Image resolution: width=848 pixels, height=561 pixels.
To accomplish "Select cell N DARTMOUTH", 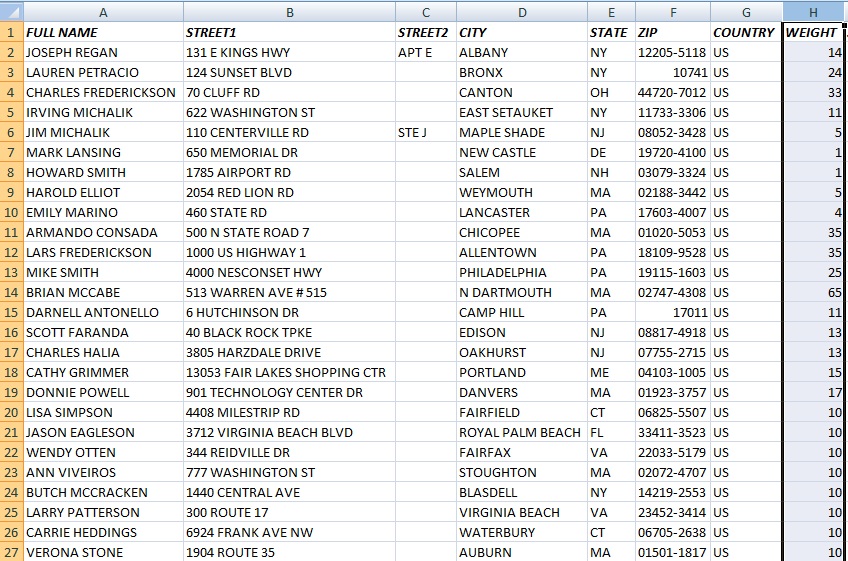I will click(x=522, y=293).
